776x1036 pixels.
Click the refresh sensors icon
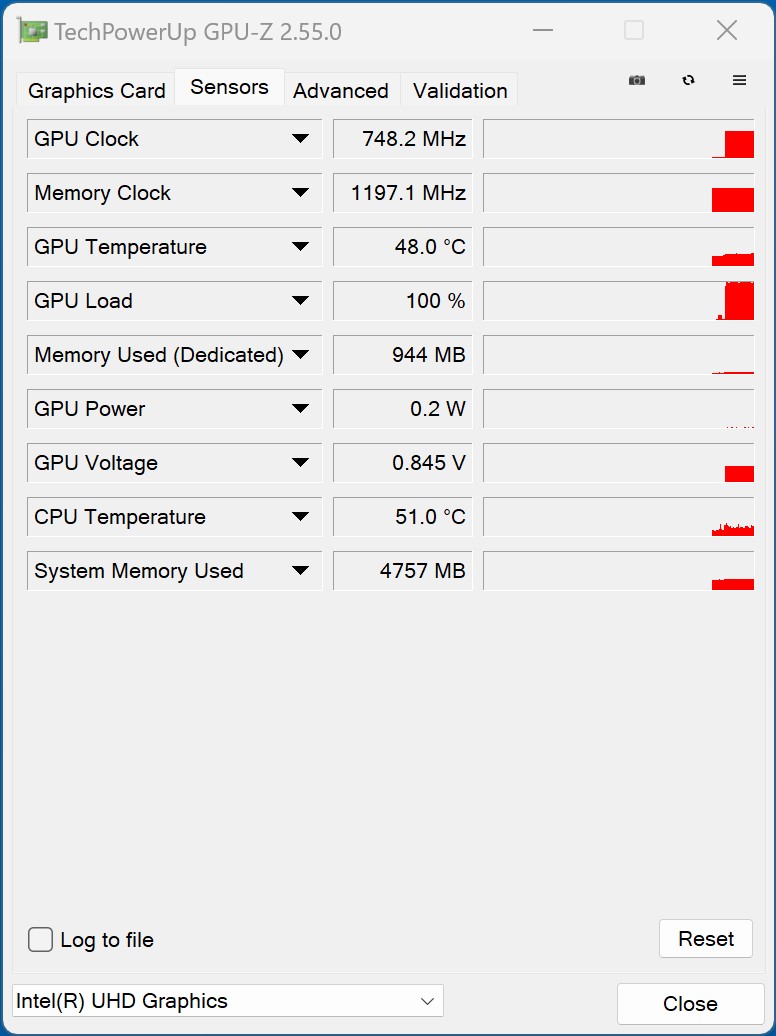[688, 81]
